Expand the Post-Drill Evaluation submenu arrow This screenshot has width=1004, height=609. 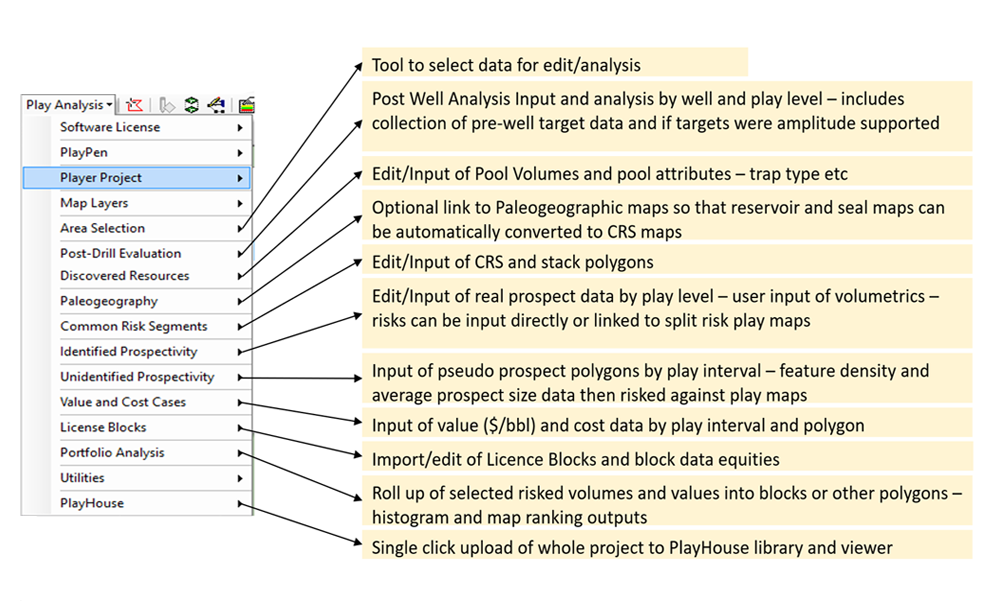point(239,254)
